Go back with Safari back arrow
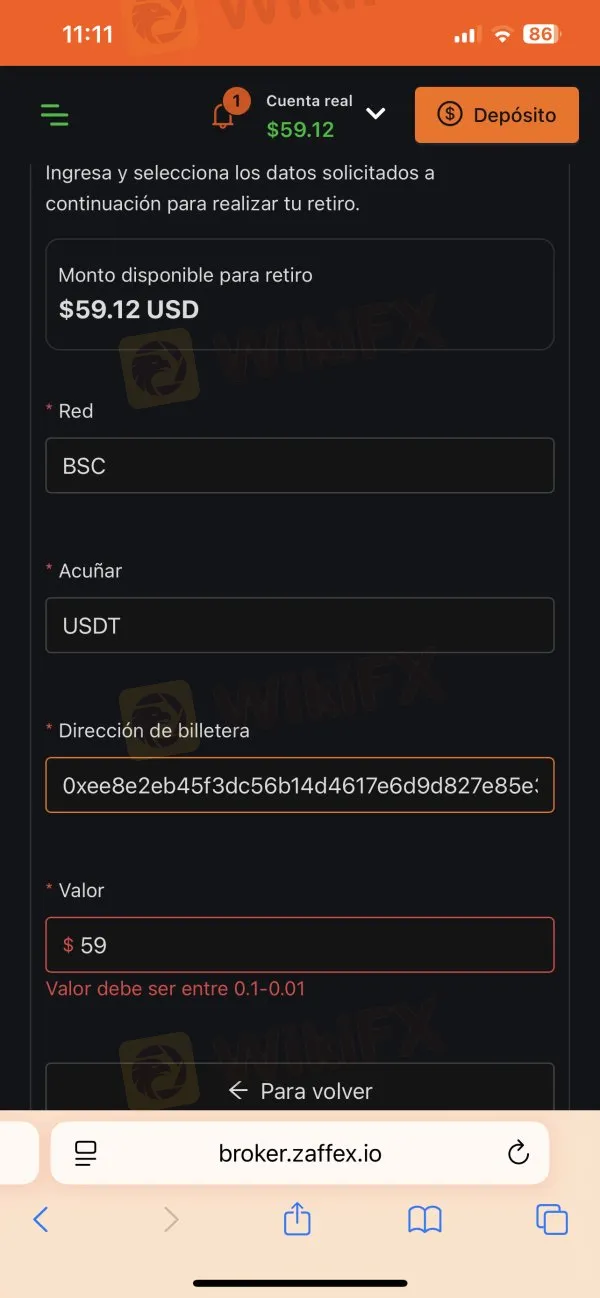The height and width of the screenshot is (1298, 600). click(x=41, y=1219)
